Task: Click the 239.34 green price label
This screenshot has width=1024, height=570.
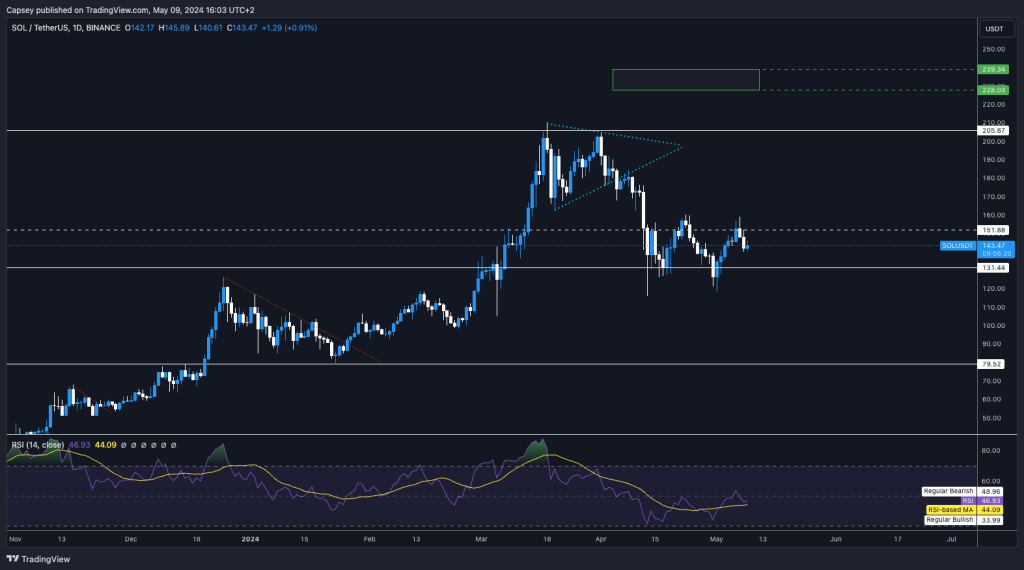Action: pyautogui.click(x=993, y=70)
